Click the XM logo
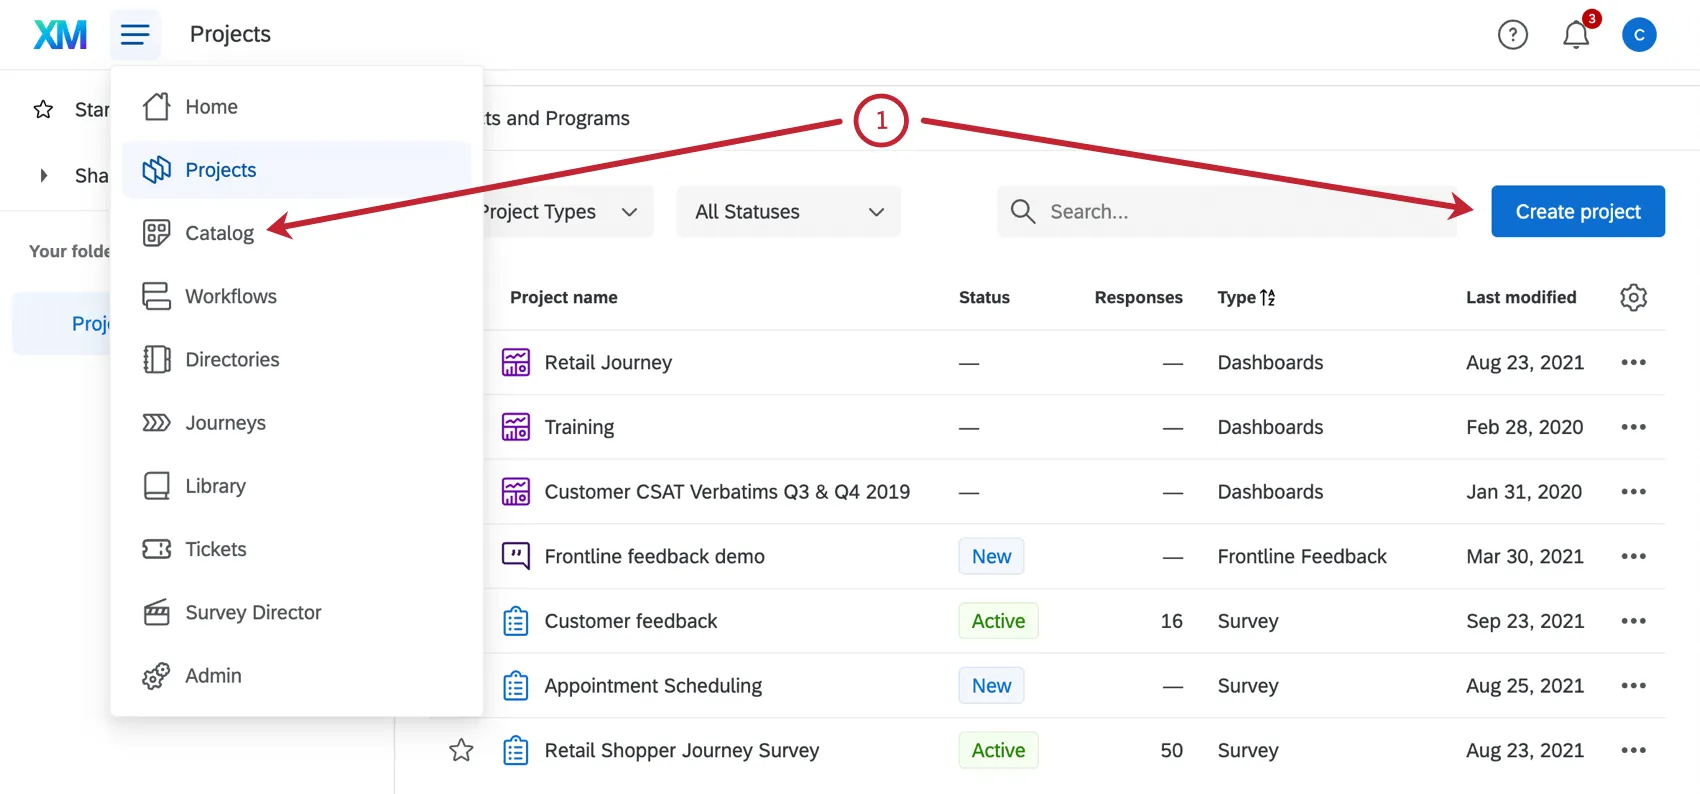Image resolution: width=1700 pixels, height=794 pixels. click(x=60, y=35)
